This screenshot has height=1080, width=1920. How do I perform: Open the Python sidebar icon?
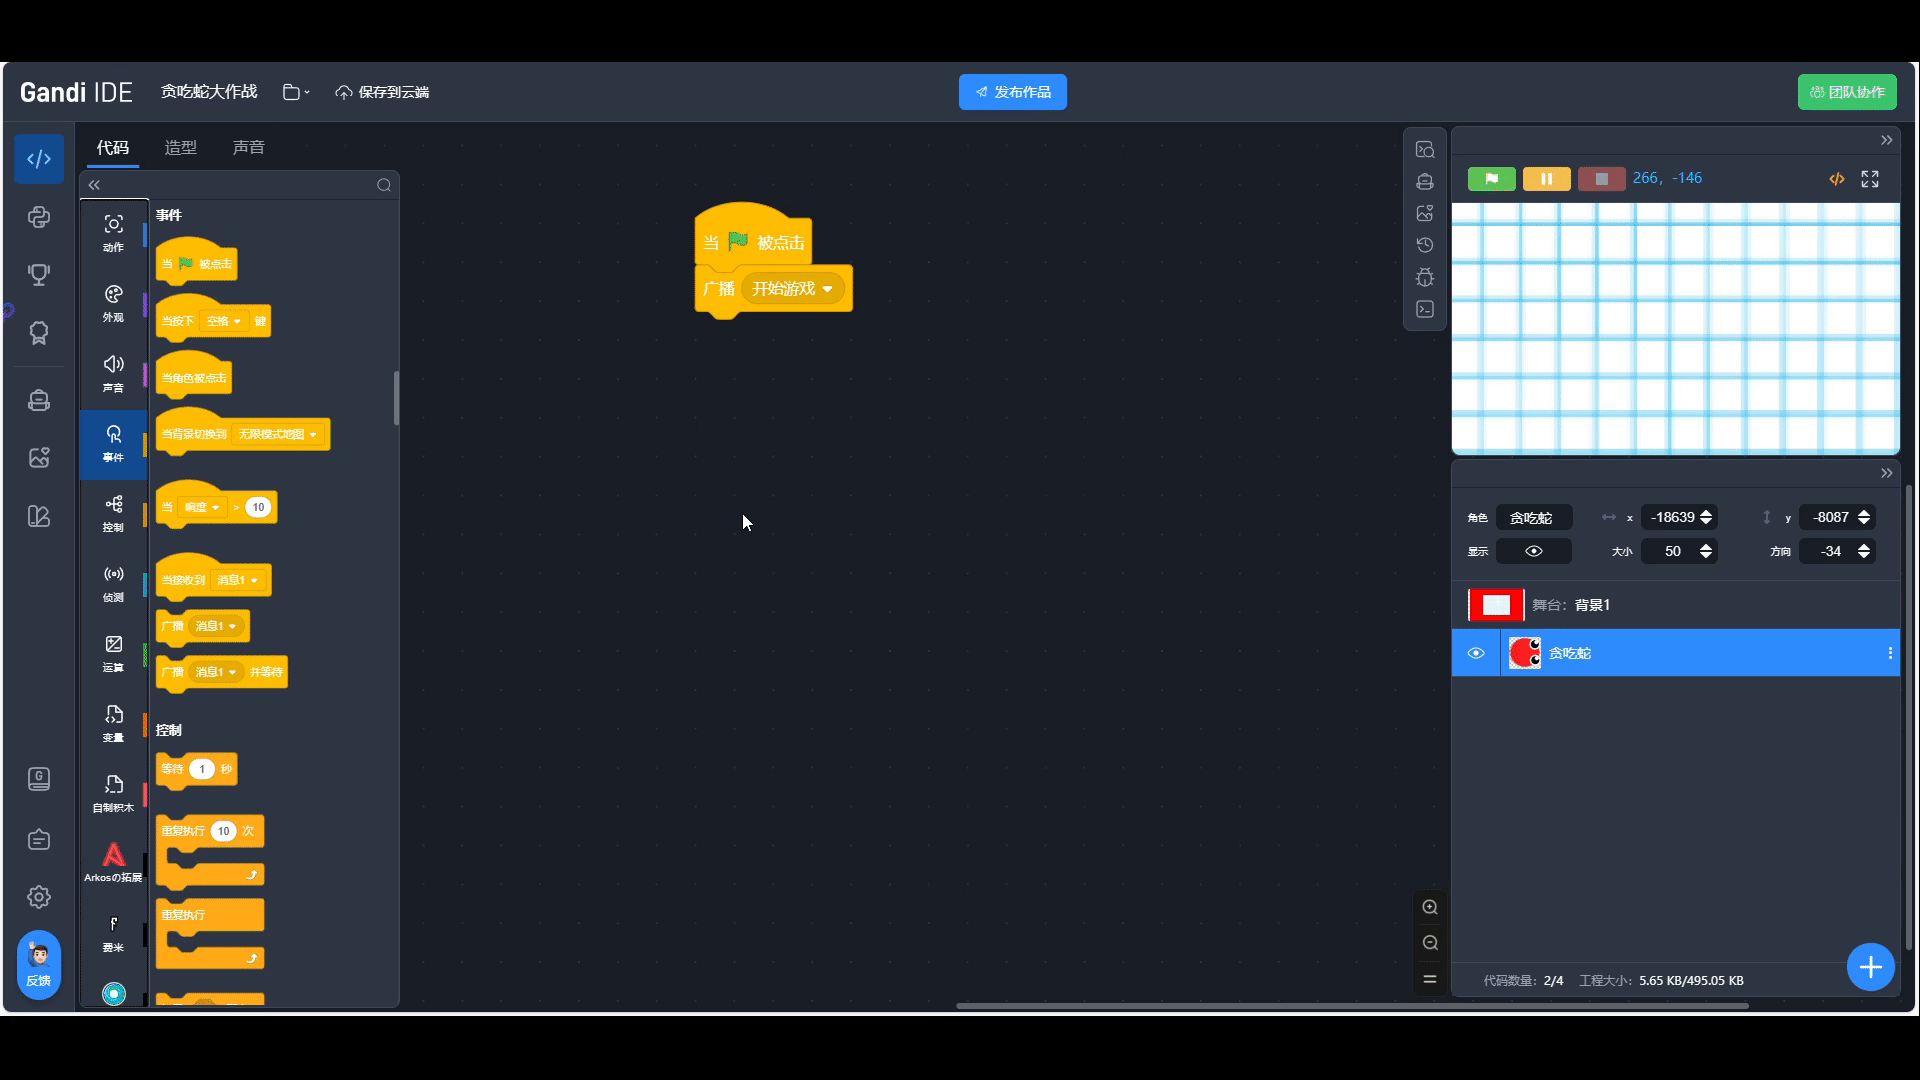[39, 217]
